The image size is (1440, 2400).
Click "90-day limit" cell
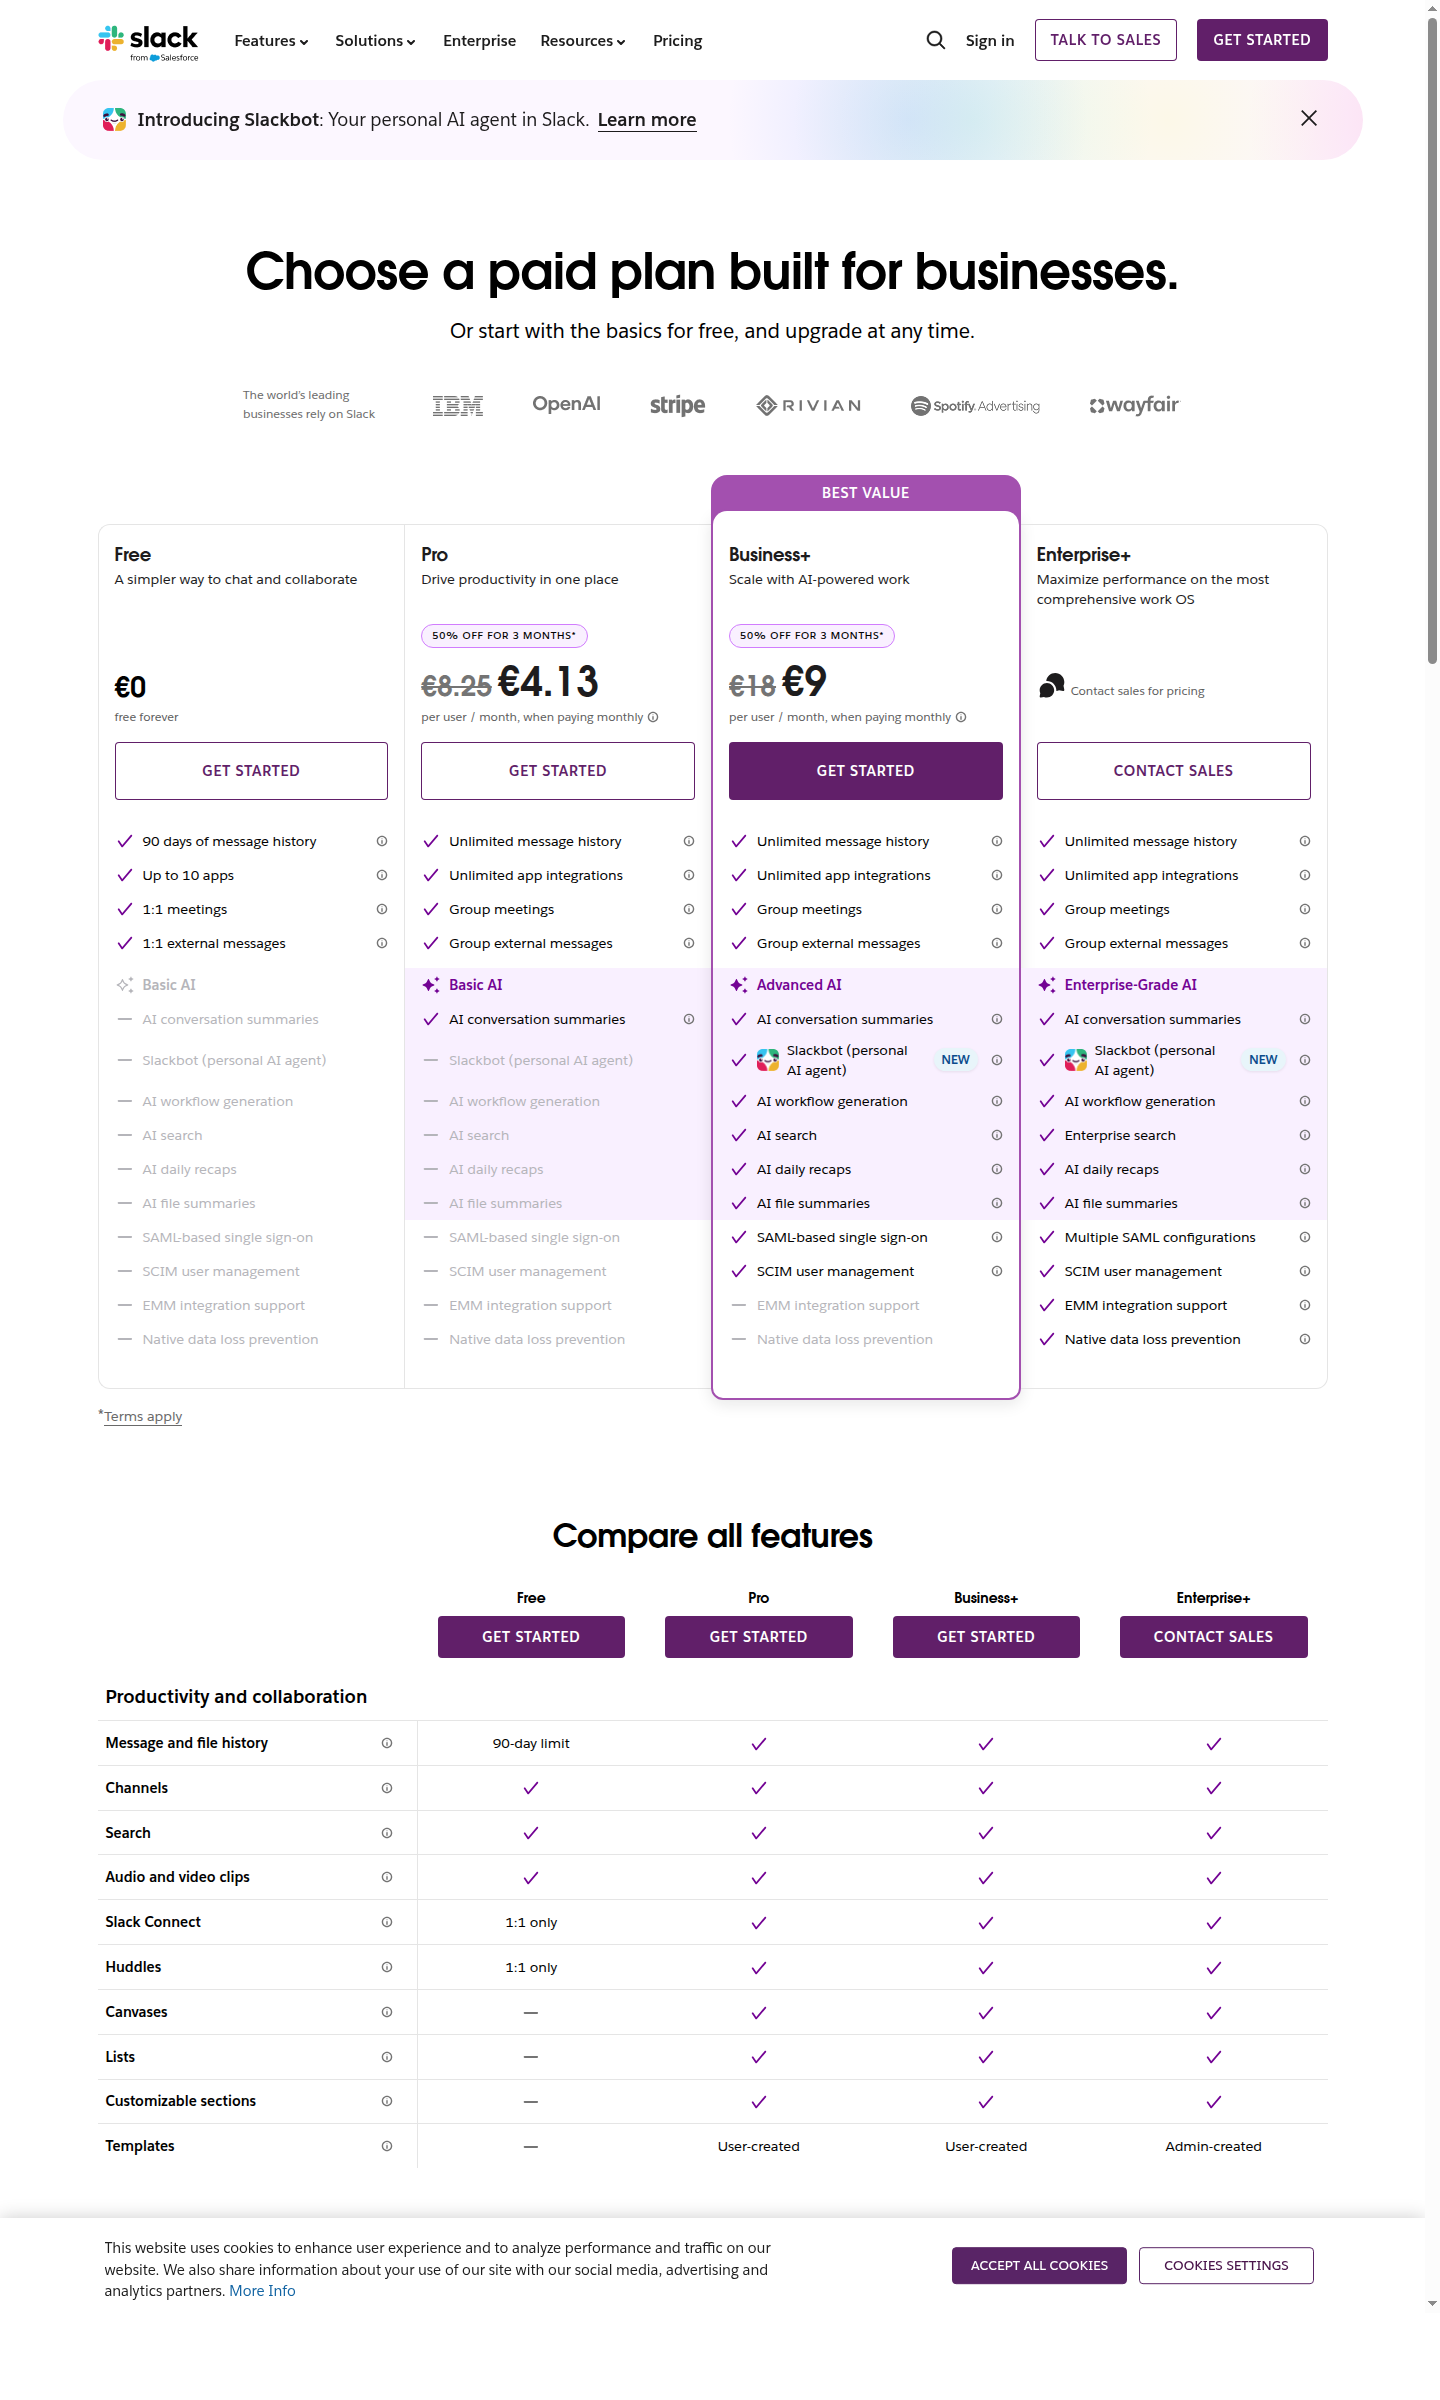tap(531, 1743)
